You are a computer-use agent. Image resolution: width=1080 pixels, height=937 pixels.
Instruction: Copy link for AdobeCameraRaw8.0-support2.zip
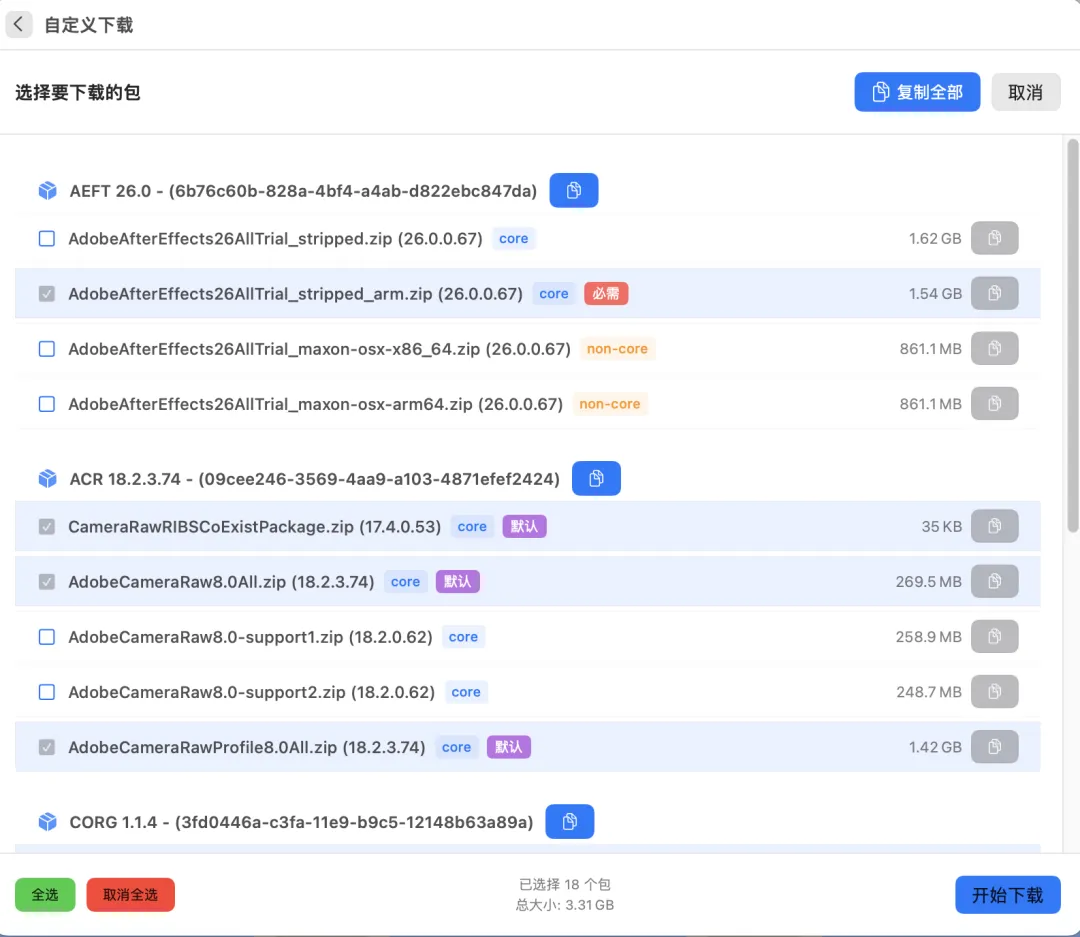pos(994,692)
